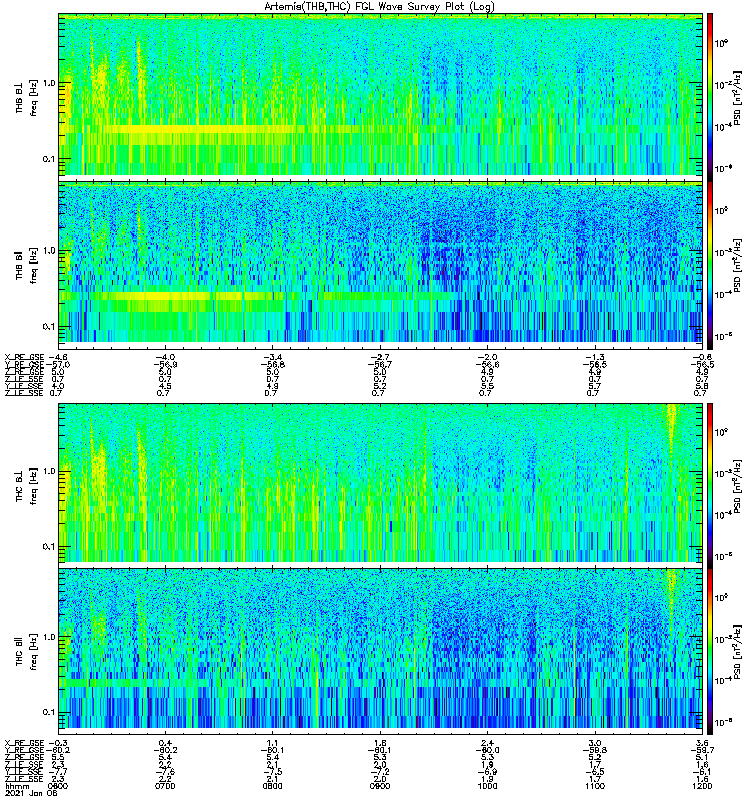
Task: Click the yellow narrowband line in the THB B⊥ spectrogram
Action: (x=204, y=129)
